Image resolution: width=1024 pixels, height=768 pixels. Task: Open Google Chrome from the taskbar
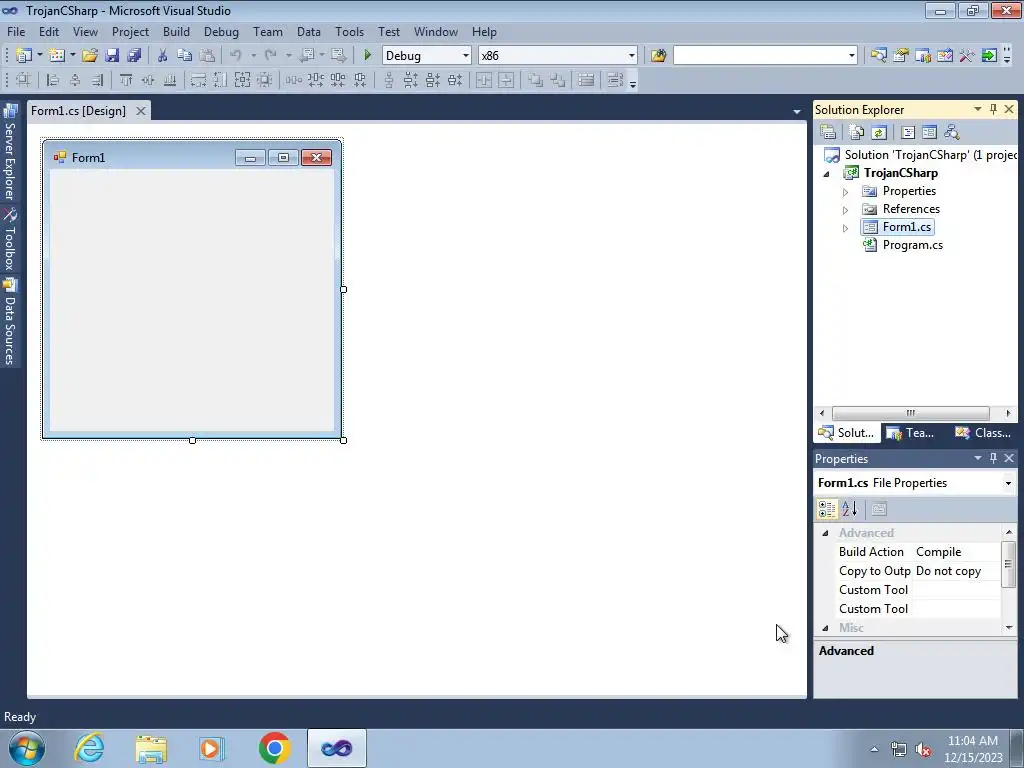(x=274, y=748)
